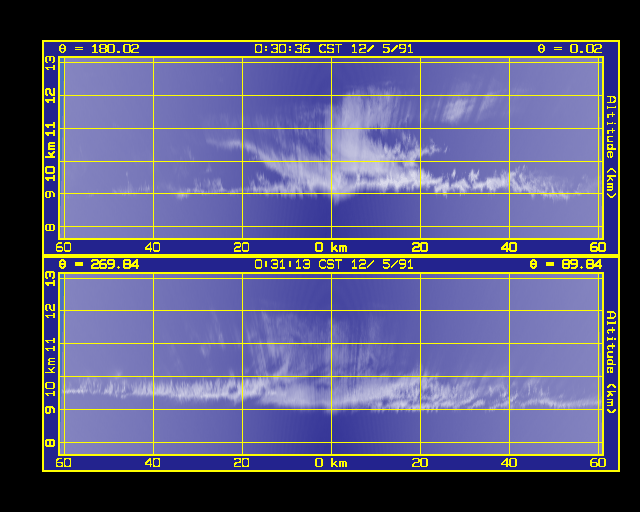Click the upper panel's 11 altitude tick
Screen dimensions: 640x512
50,129
